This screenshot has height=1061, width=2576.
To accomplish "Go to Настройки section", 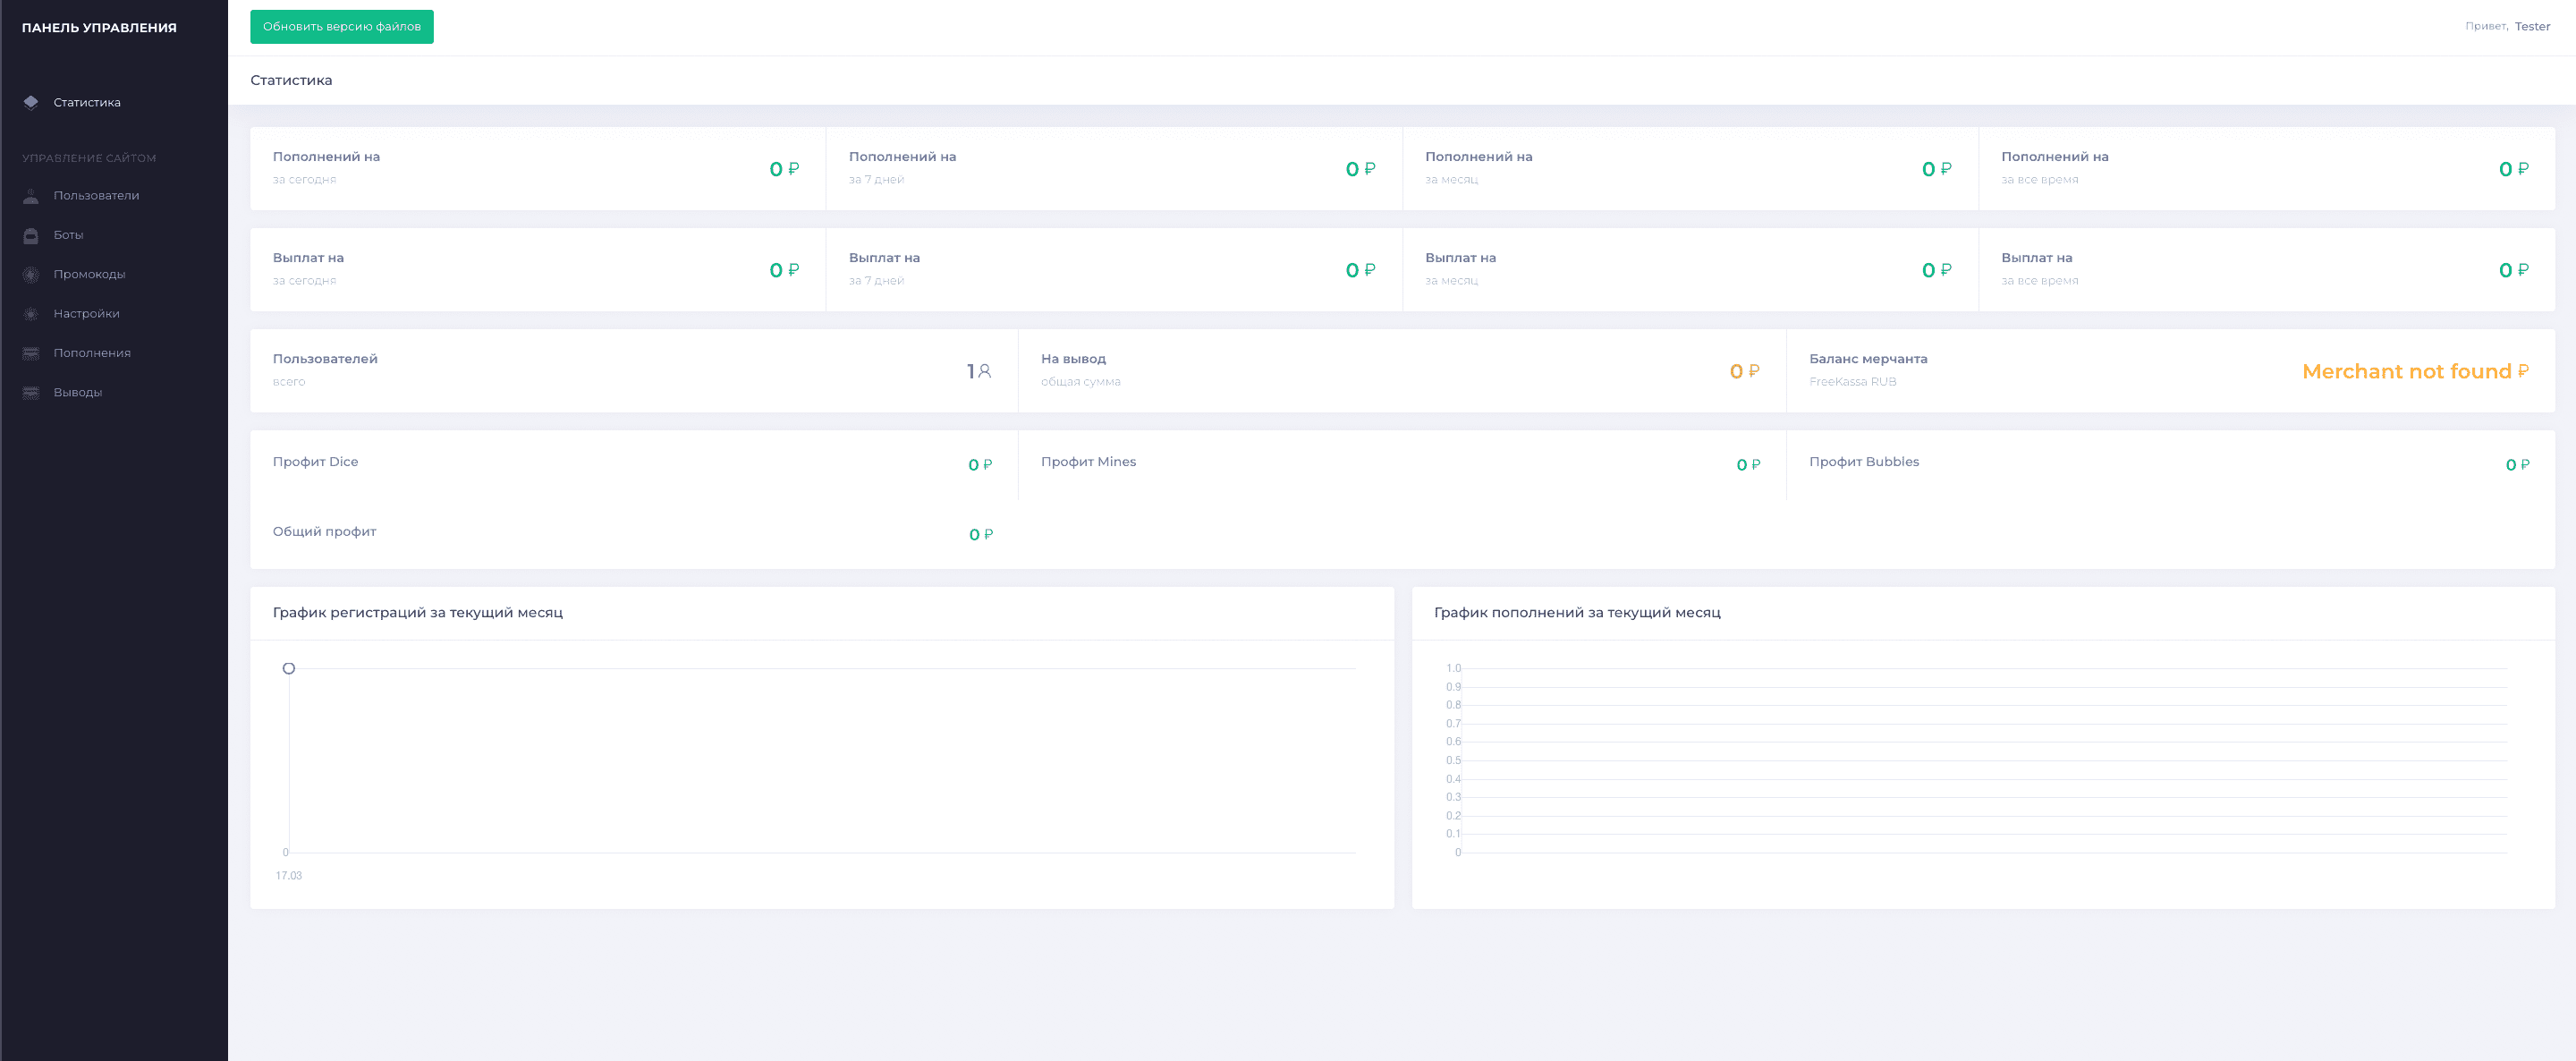I will click(x=86, y=314).
